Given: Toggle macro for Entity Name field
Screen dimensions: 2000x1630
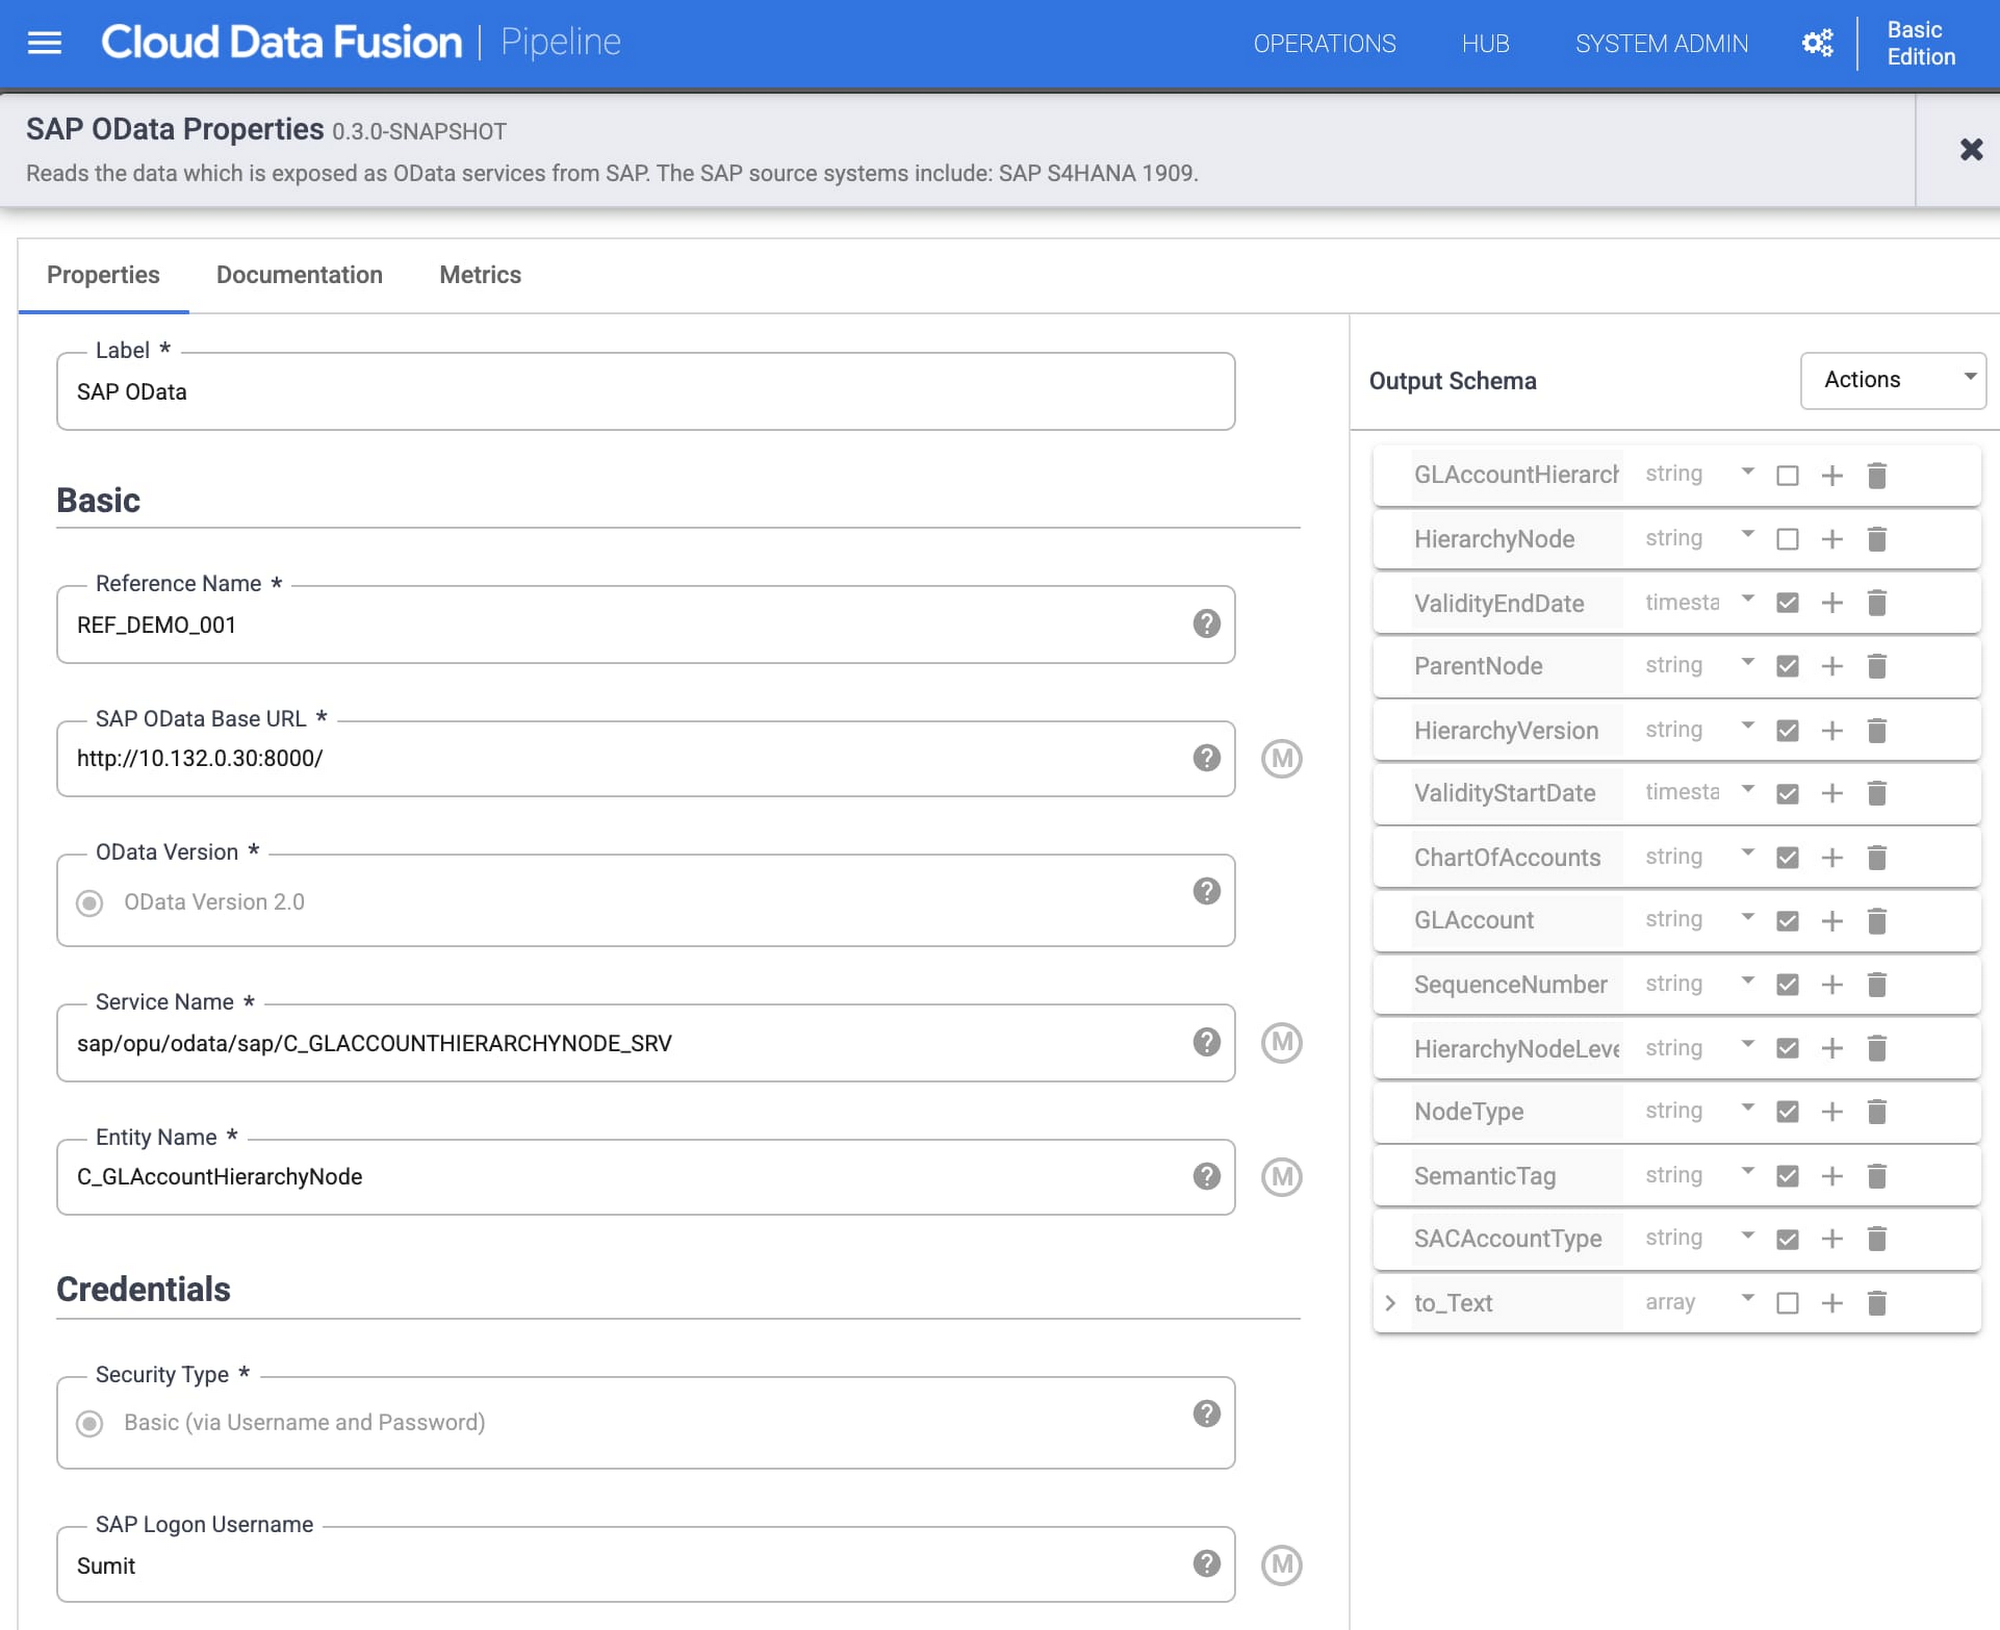Looking at the screenshot, I should click(1281, 1177).
